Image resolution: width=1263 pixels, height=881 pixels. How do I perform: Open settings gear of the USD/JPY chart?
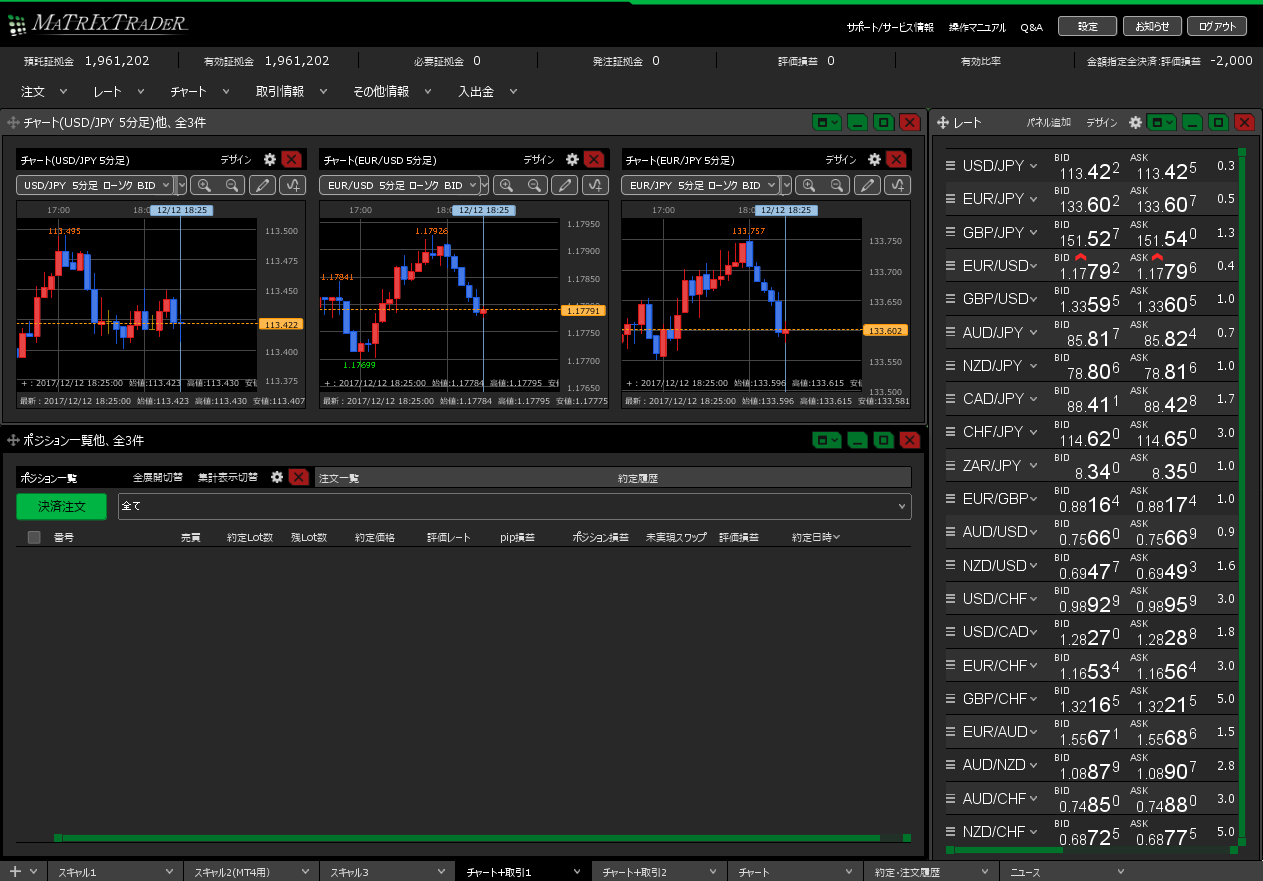(x=269, y=159)
